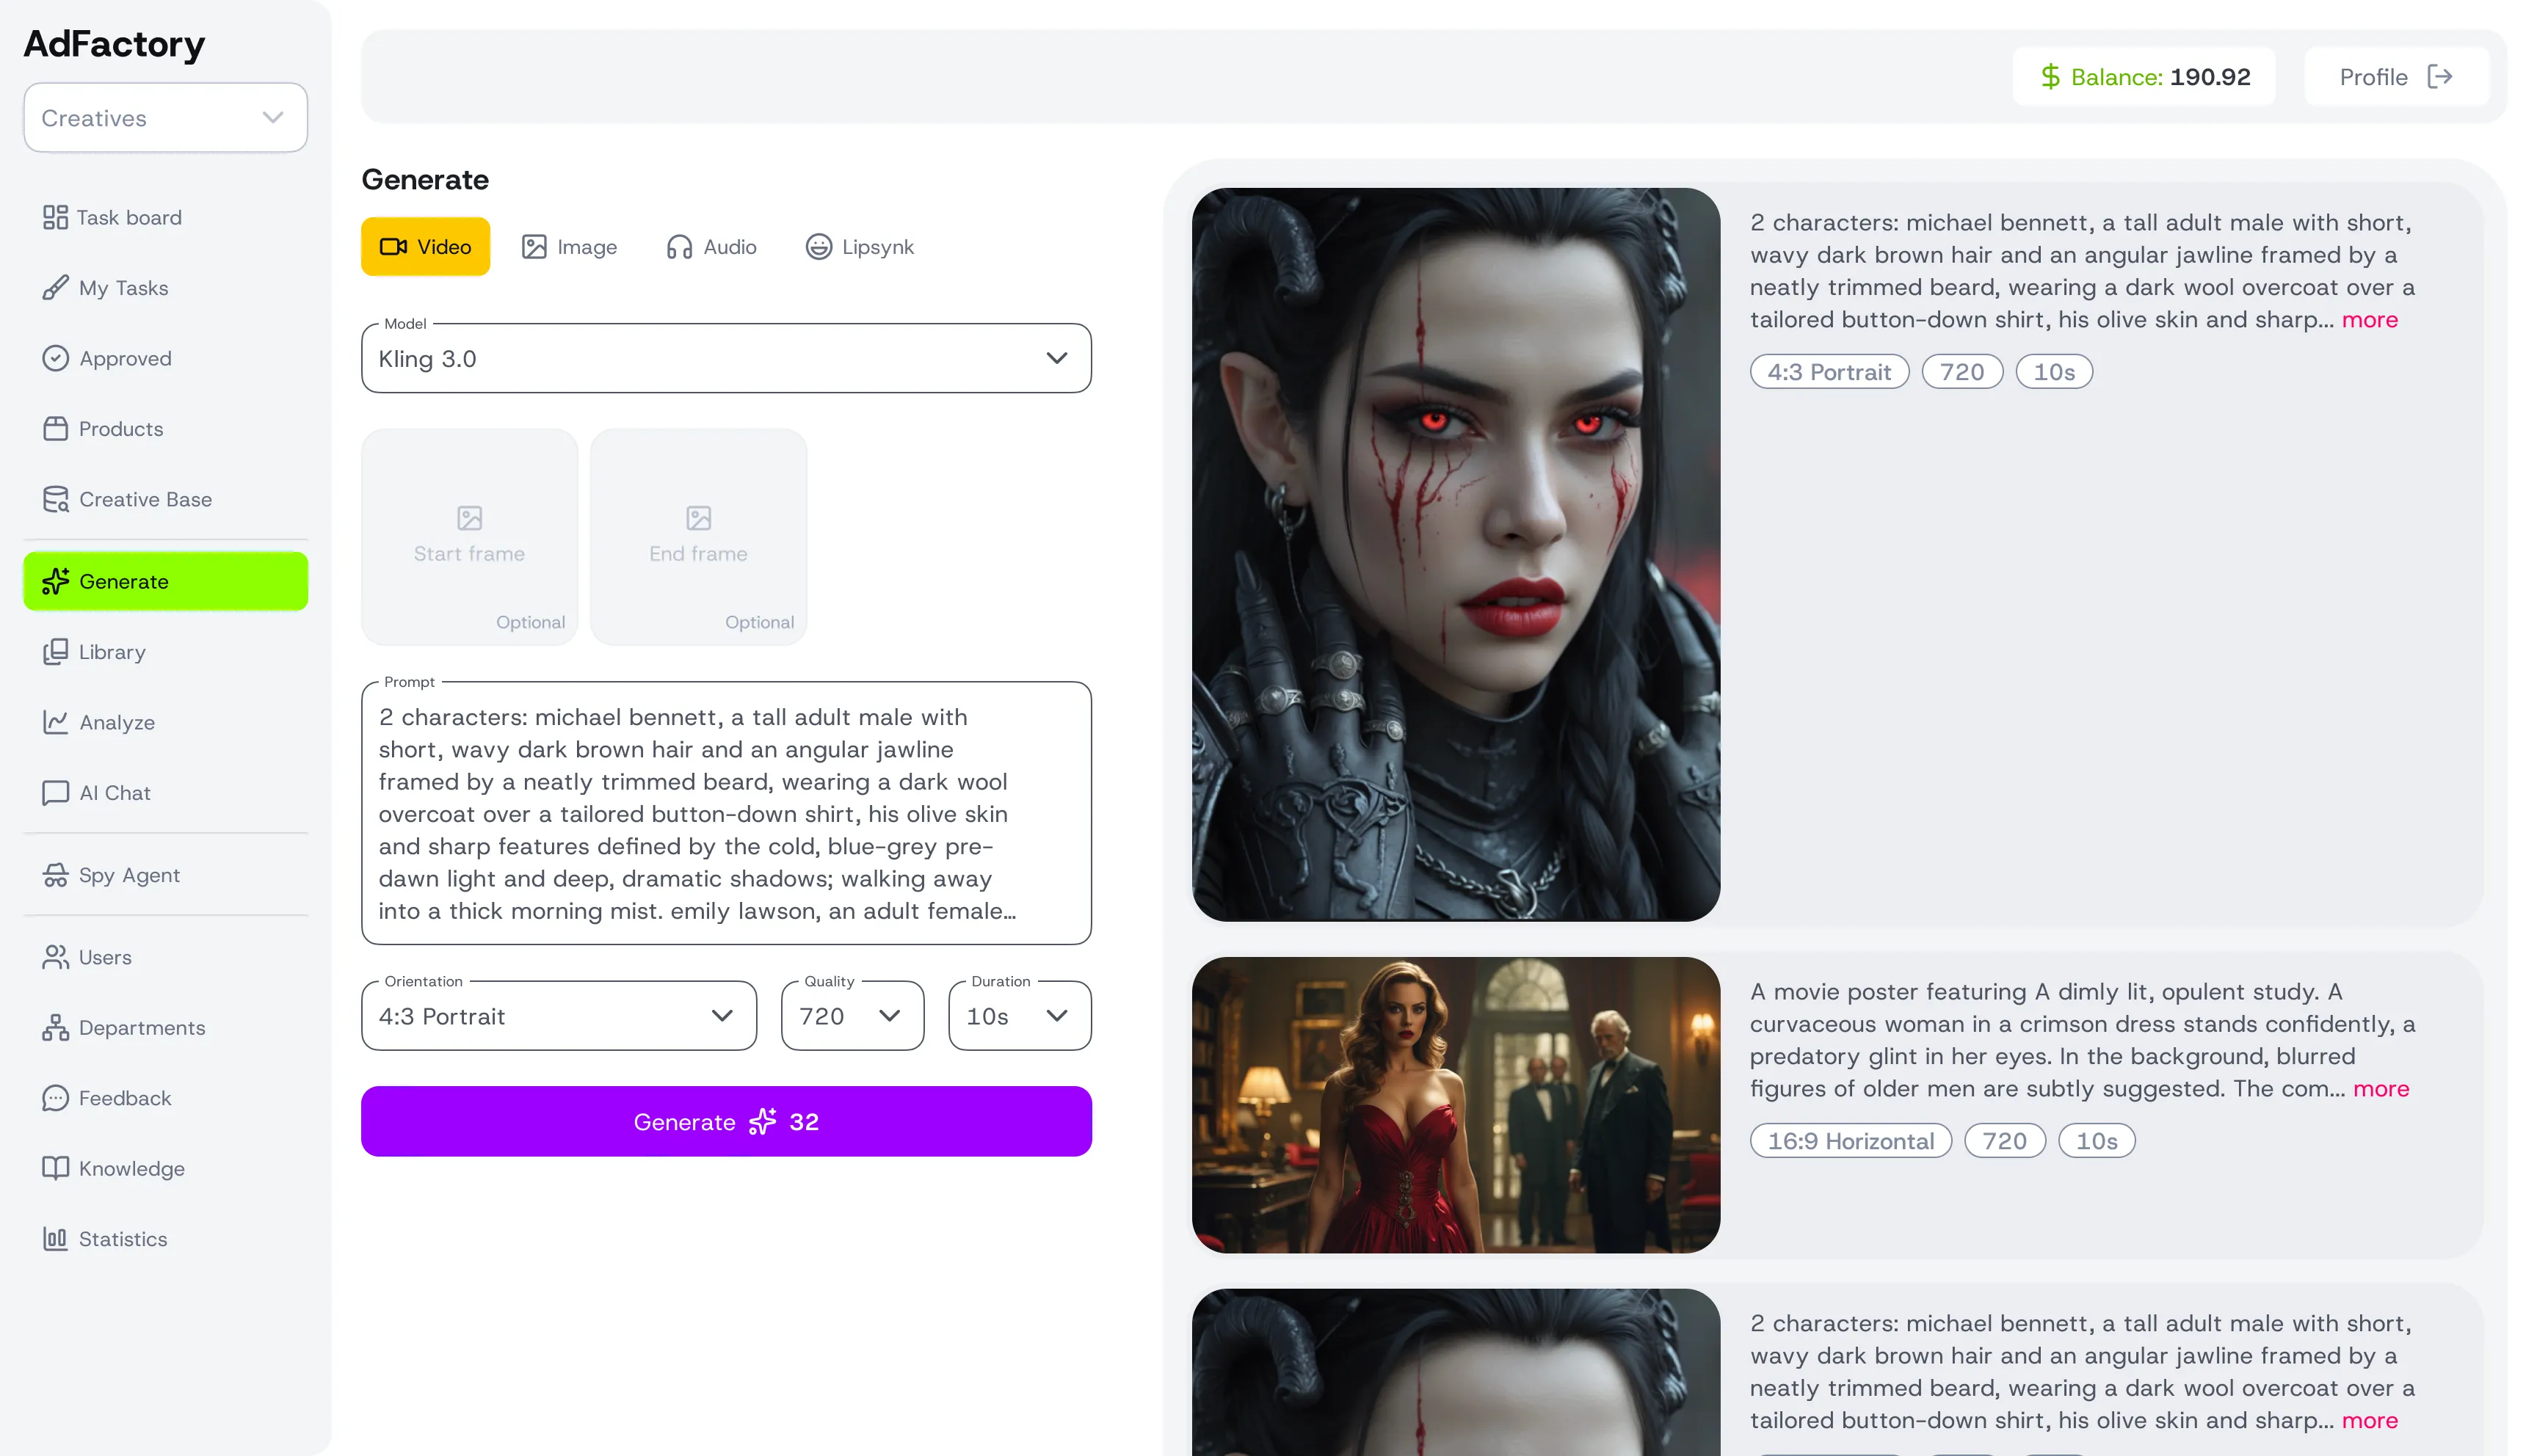Click the green dollar Balance icon
This screenshot has width=2537, height=1456.
tap(2050, 77)
